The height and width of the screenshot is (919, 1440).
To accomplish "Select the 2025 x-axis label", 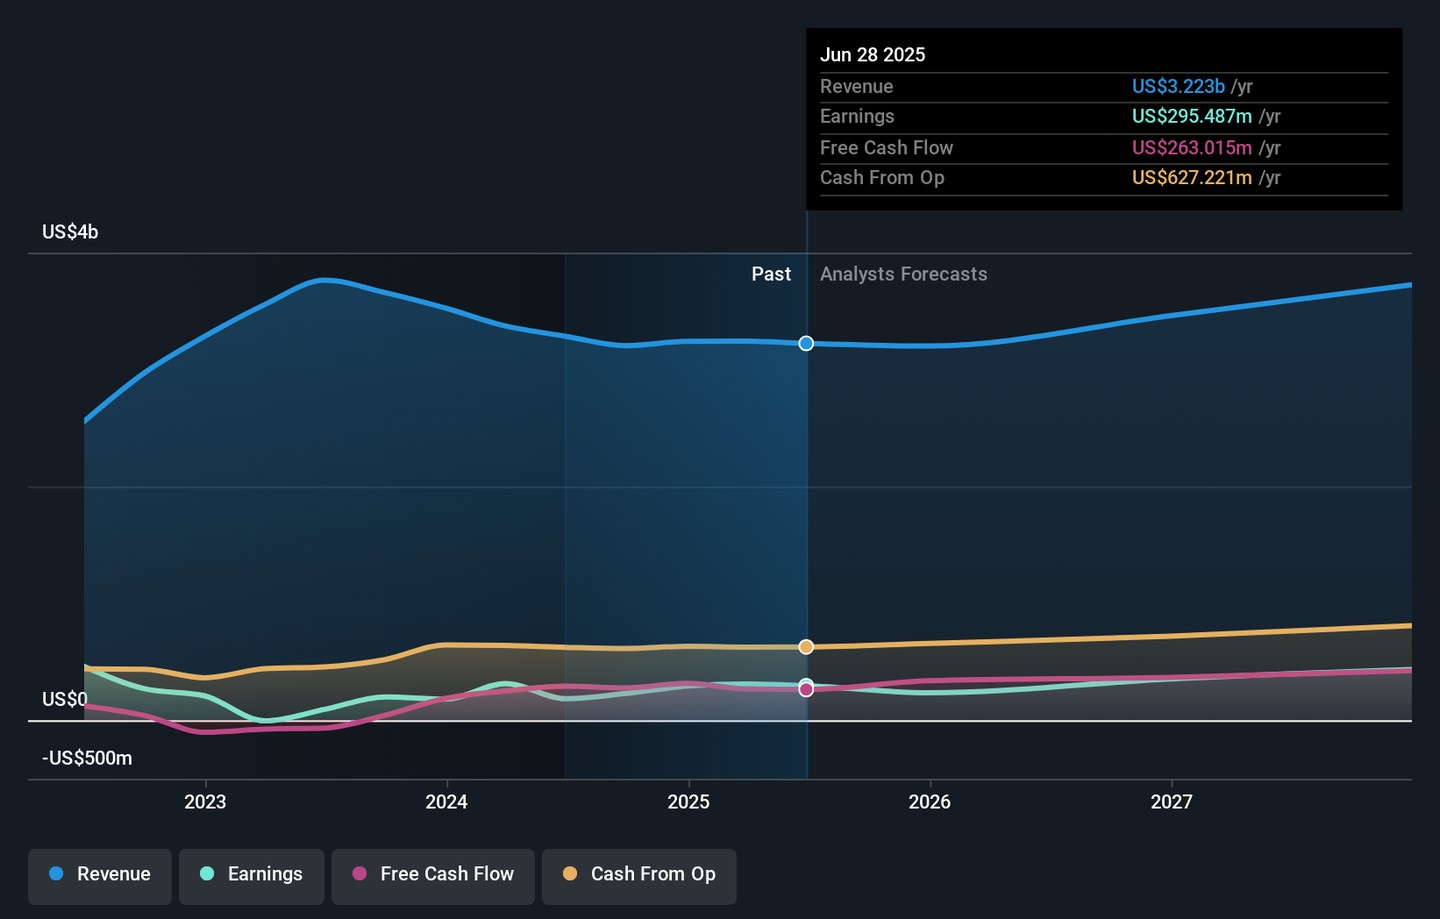I will pyautogui.click(x=688, y=802).
